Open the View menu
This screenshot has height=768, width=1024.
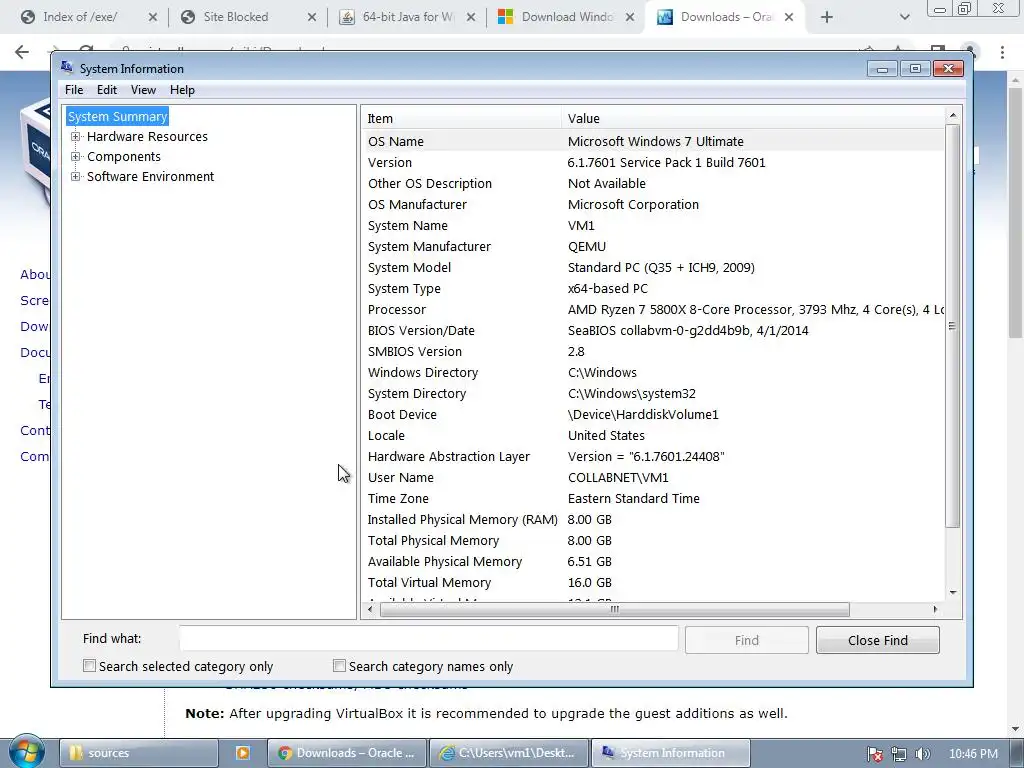143,90
